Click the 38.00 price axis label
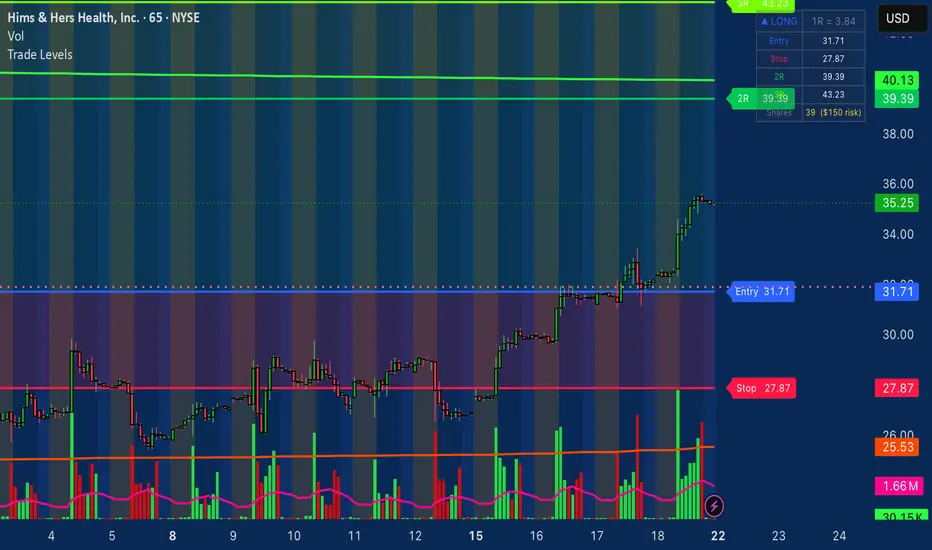932x550 pixels. (898, 134)
